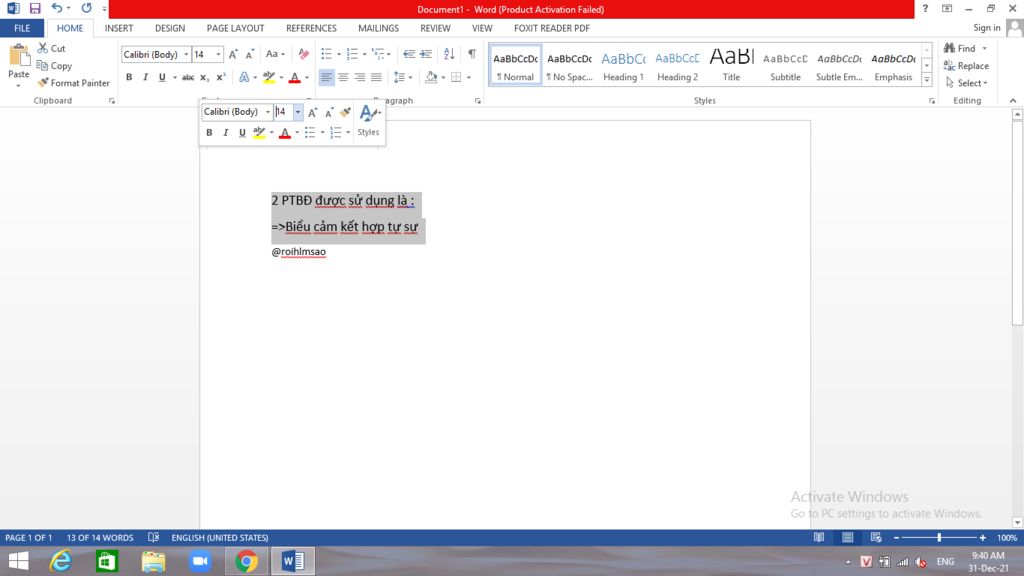The height and width of the screenshot is (576, 1024).
Task: Expand the ribbon font size dropdown
Action: pyautogui.click(x=218, y=54)
